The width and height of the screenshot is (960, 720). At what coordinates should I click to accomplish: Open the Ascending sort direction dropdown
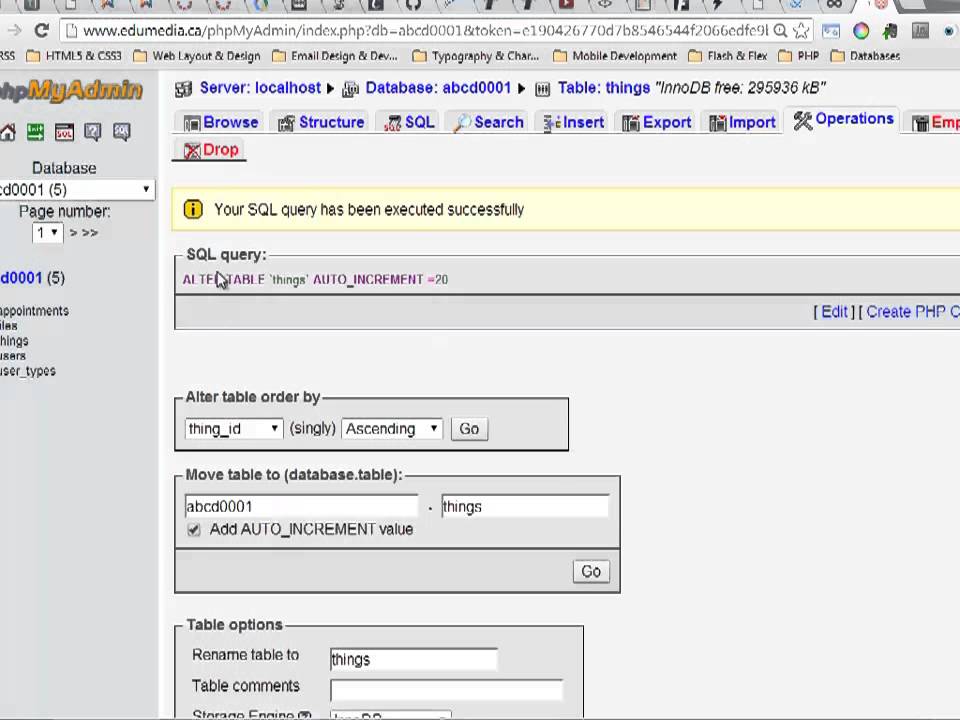392,429
